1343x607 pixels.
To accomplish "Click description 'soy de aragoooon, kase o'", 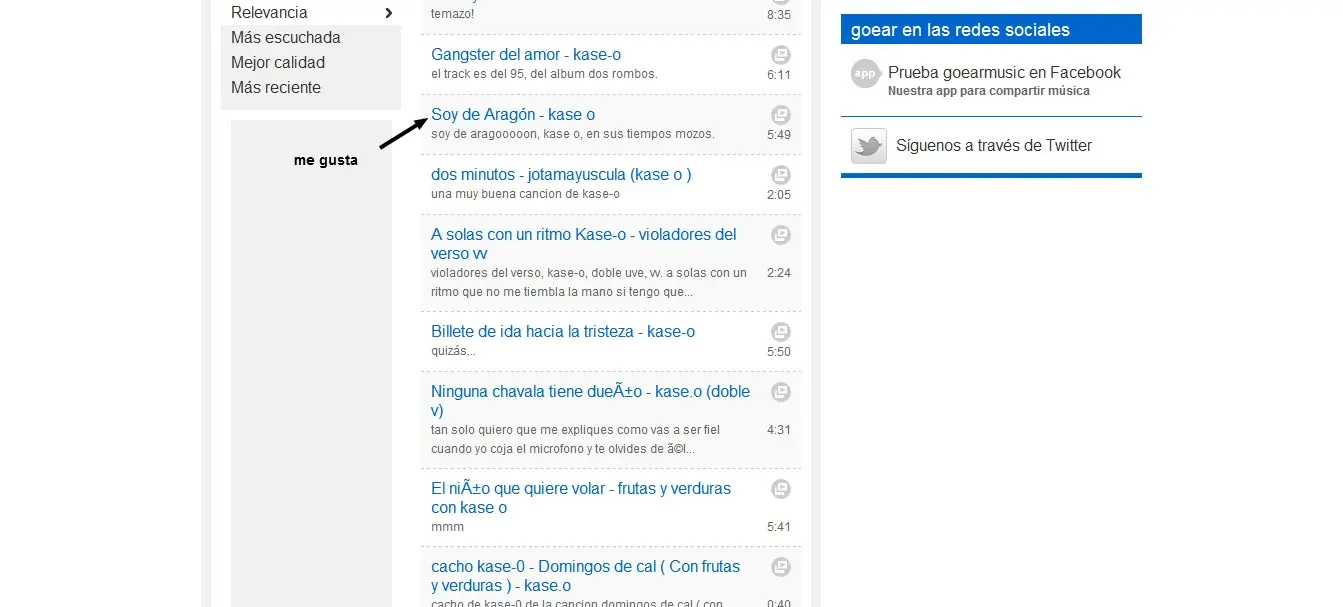I will coord(573,135).
